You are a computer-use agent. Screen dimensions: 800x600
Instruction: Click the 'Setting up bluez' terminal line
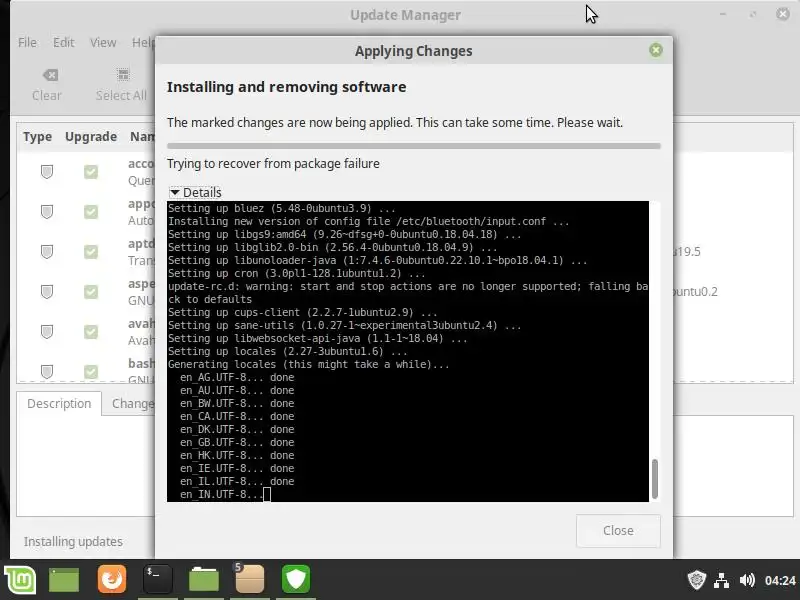pyautogui.click(x=281, y=208)
